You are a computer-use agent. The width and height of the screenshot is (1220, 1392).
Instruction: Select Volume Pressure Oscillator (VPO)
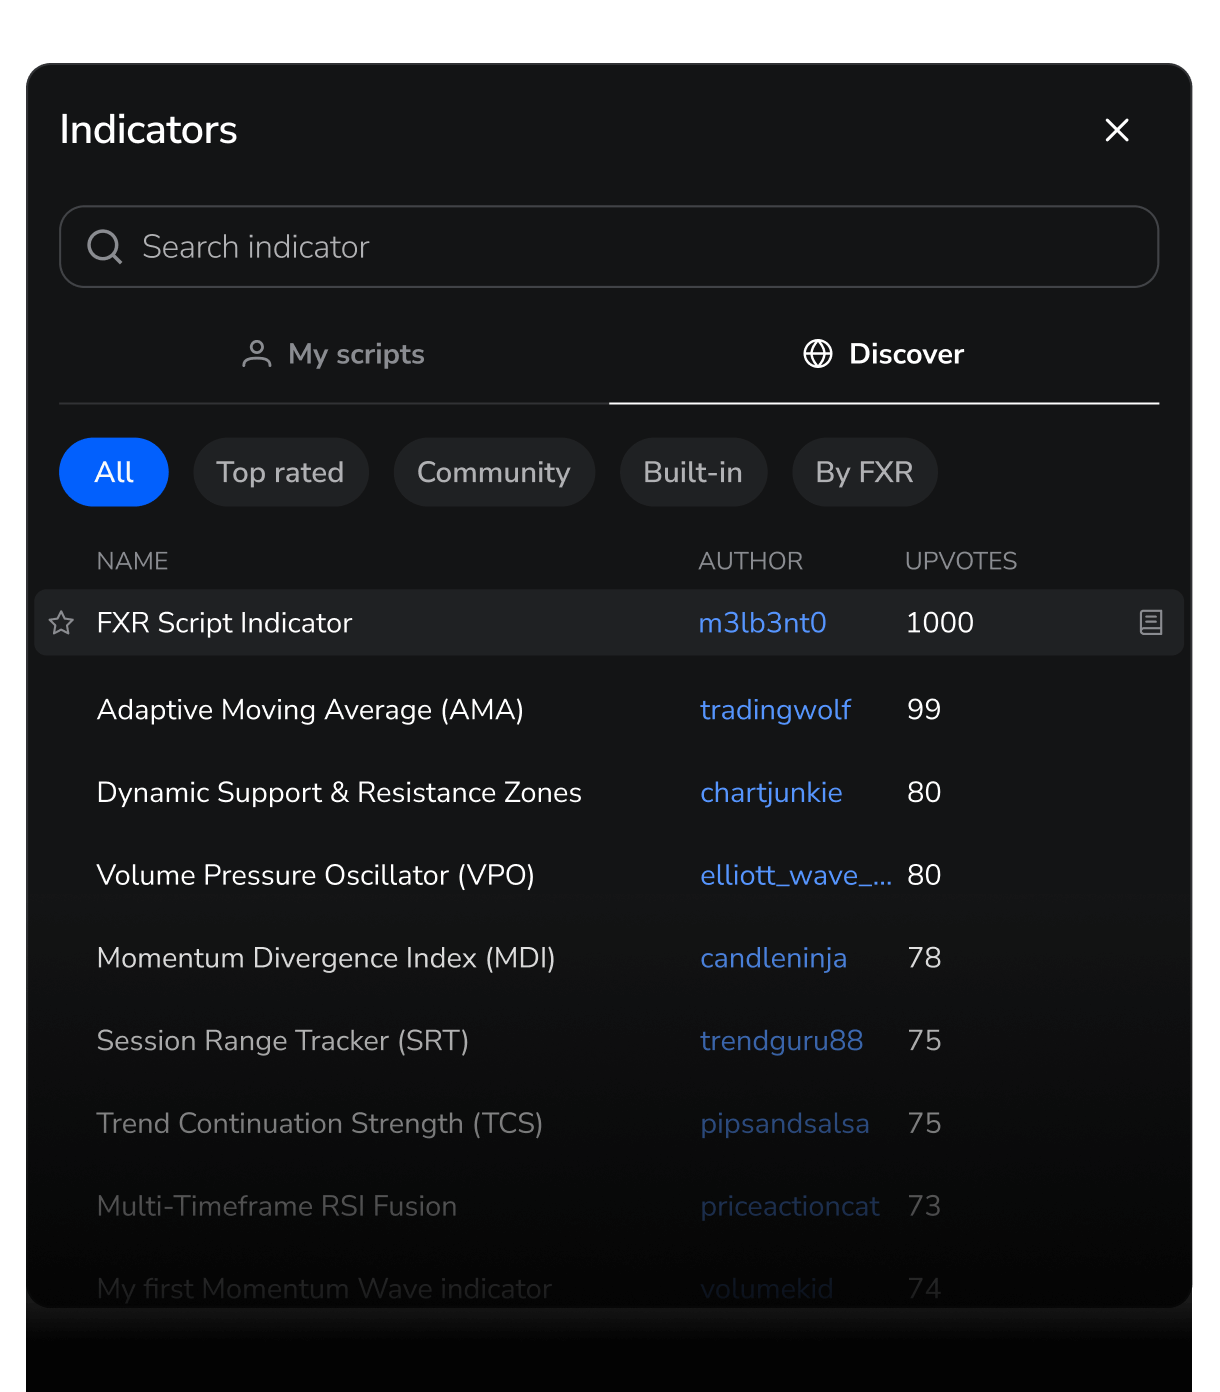(x=316, y=875)
